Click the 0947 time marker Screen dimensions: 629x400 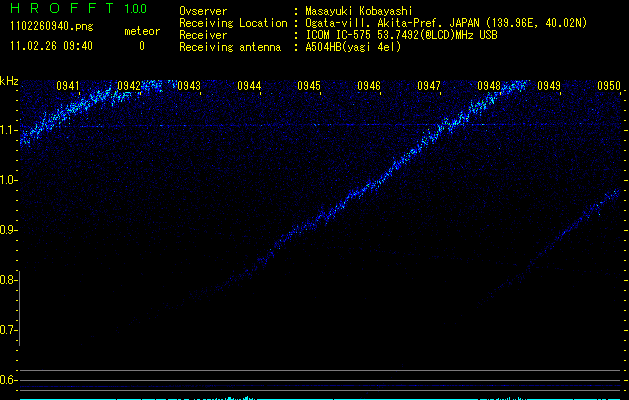tap(429, 86)
